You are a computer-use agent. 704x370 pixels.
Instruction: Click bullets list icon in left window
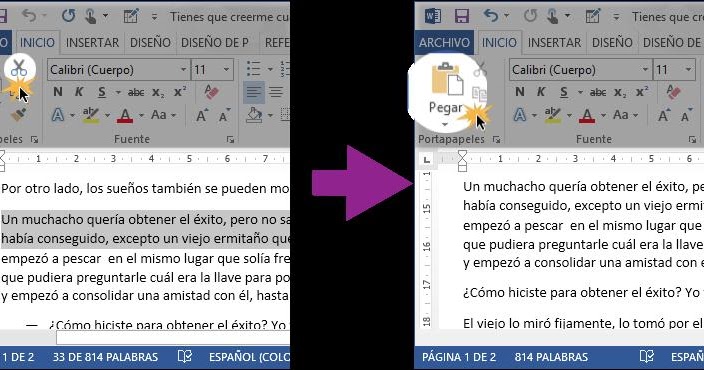254,69
